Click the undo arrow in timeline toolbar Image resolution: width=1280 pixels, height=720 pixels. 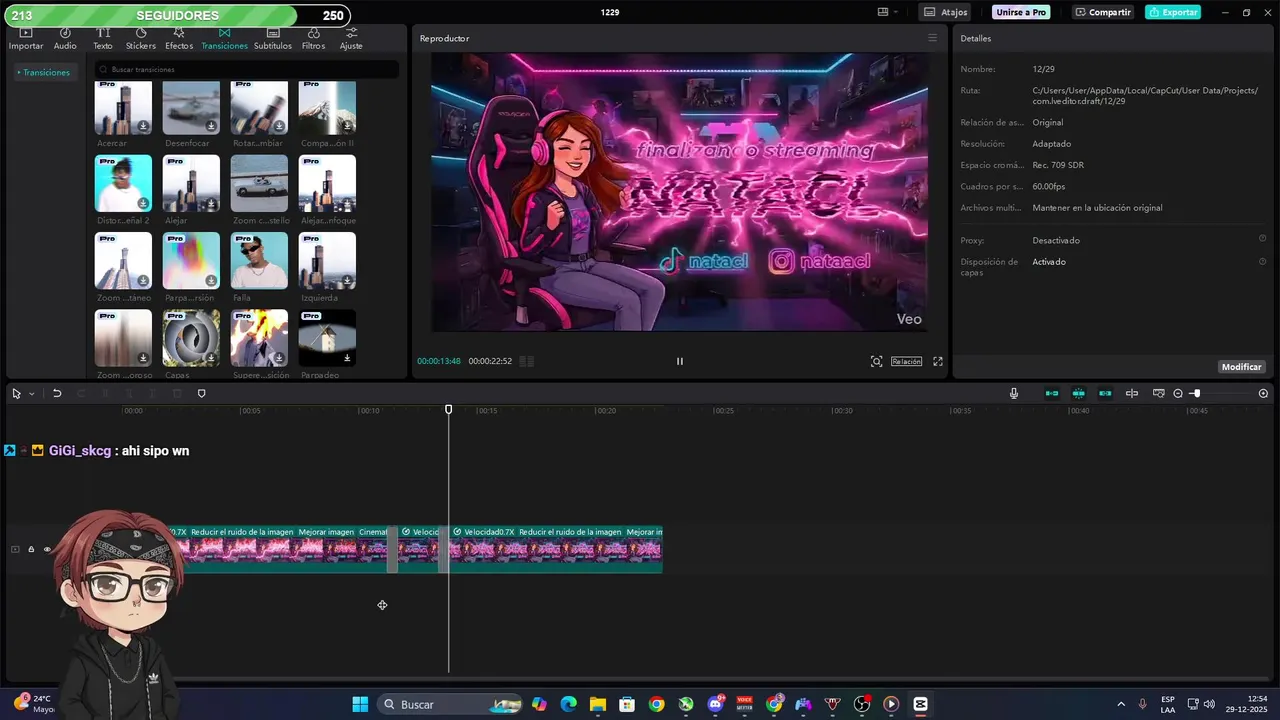point(57,394)
